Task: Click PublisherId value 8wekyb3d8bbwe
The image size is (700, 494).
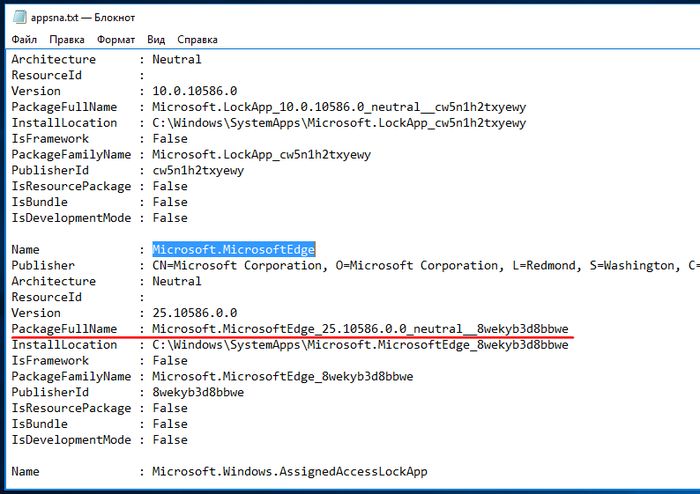Action: click(x=198, y=393)
